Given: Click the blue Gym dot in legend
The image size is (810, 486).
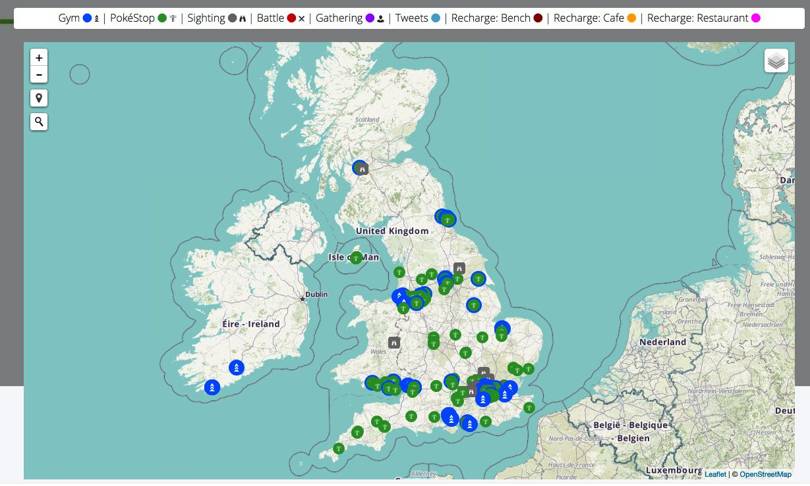Looking at the screenshot, I should 87,18.
